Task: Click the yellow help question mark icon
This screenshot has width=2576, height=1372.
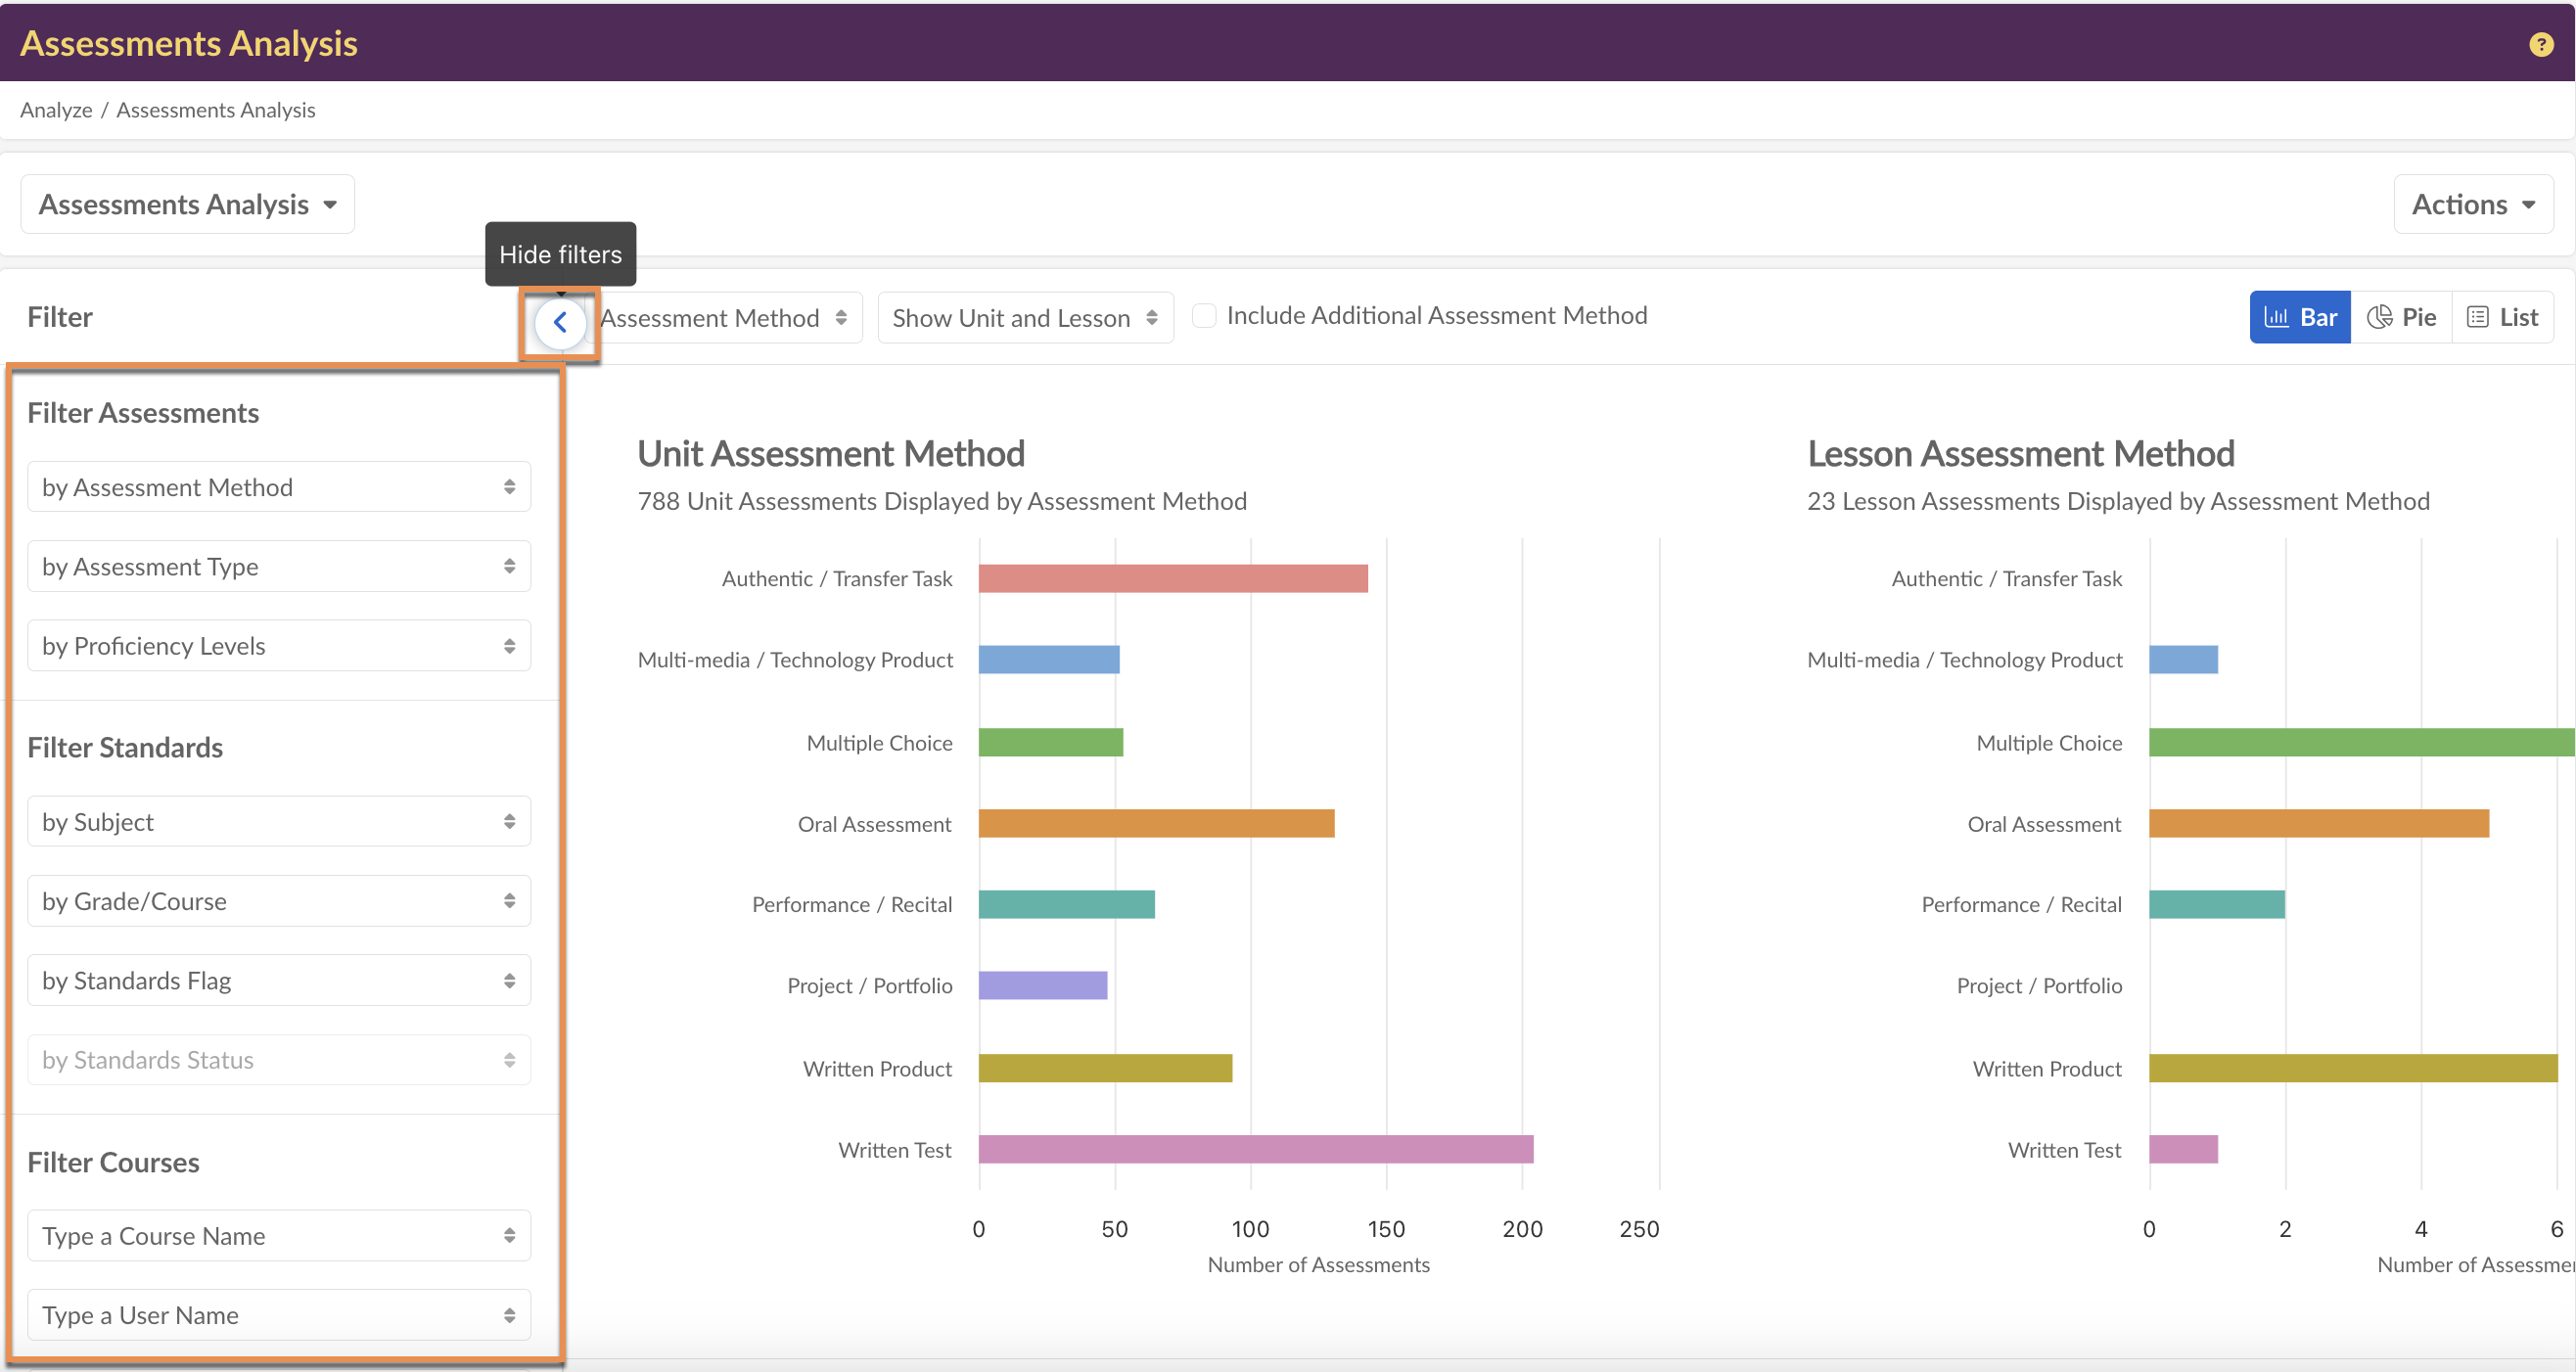Action: [x=2540, y=44]
